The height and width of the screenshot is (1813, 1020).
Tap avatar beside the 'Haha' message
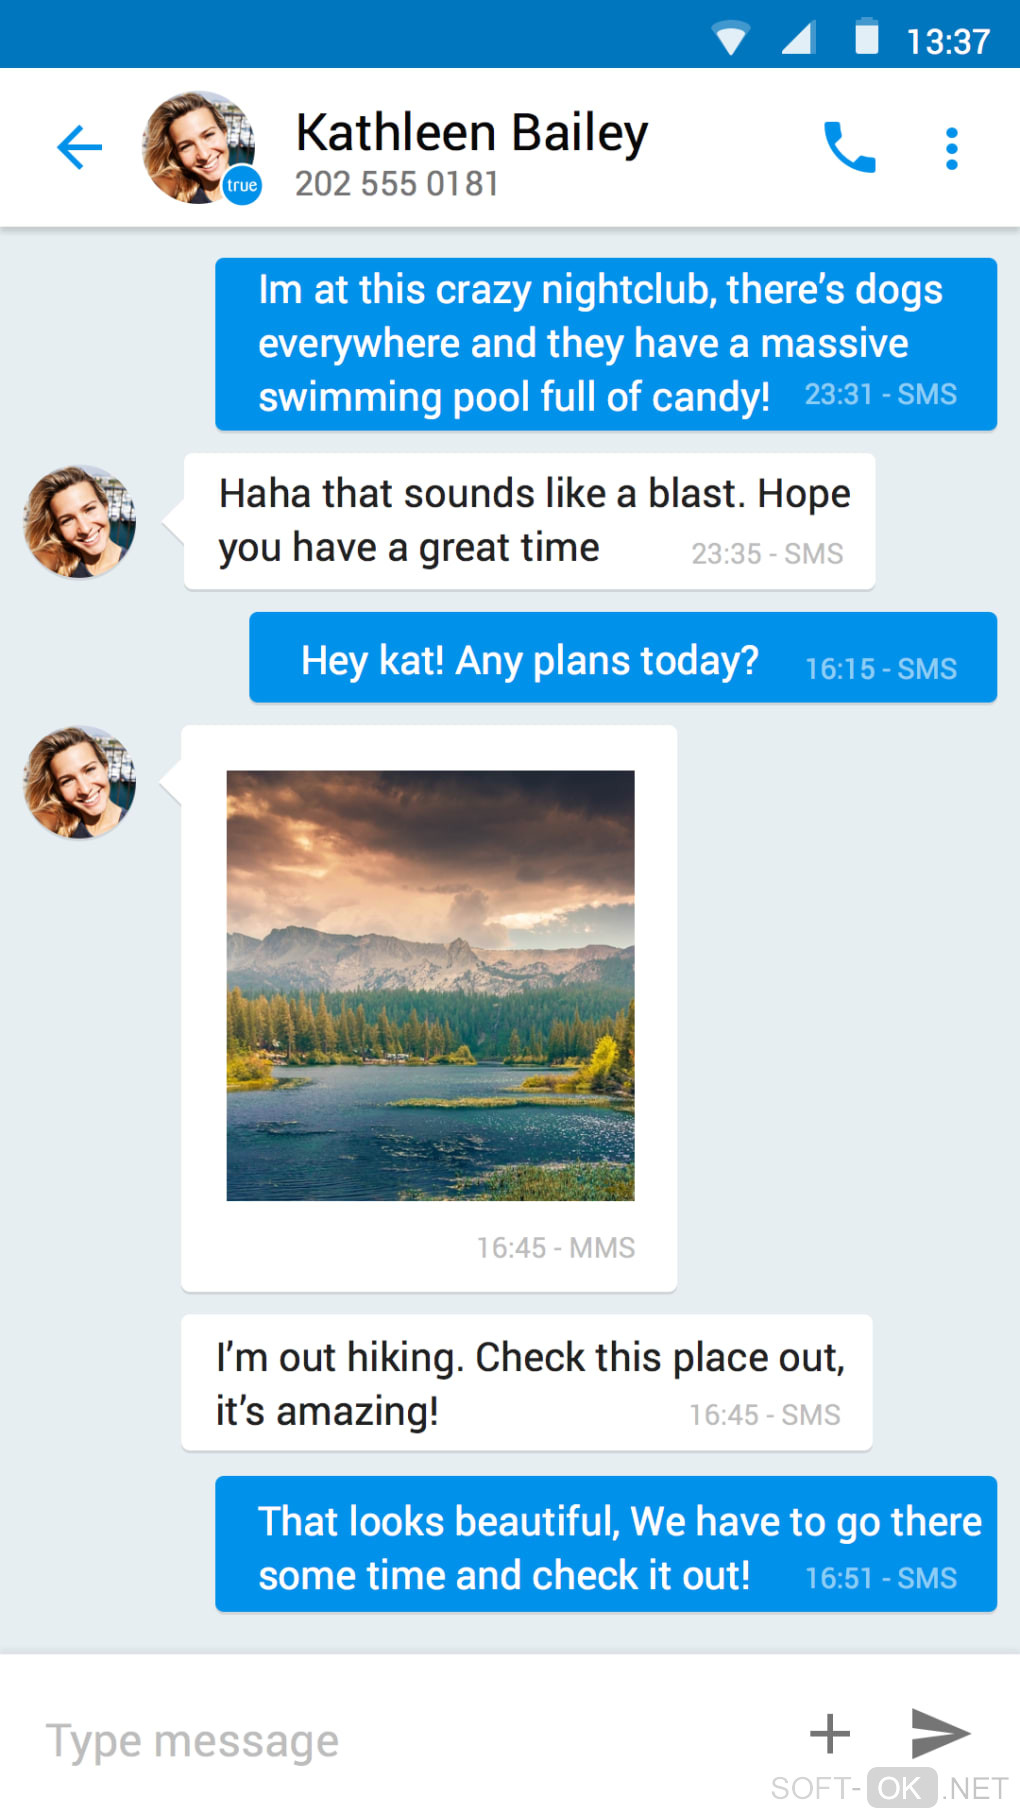click(x=80, y=521)
